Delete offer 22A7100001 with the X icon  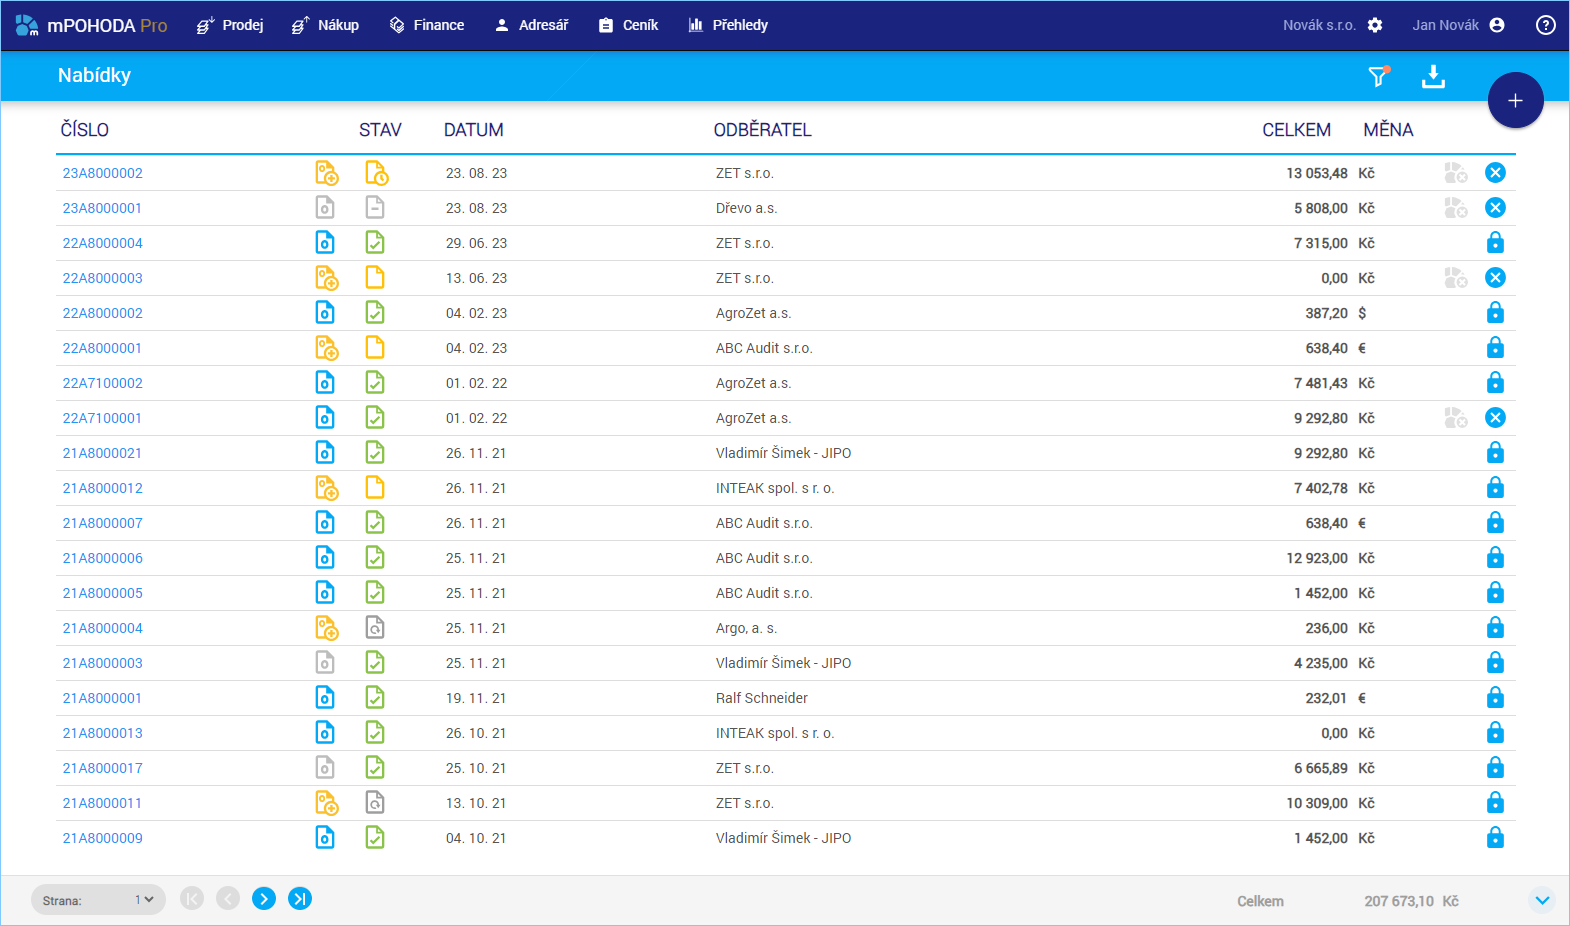point(1495,418)
